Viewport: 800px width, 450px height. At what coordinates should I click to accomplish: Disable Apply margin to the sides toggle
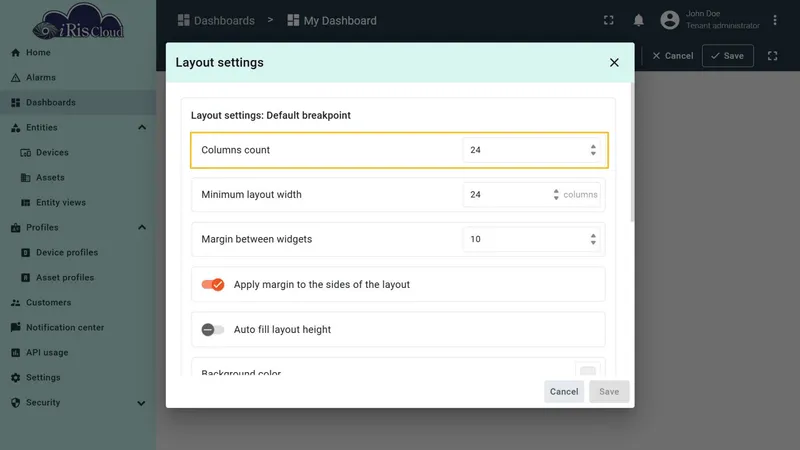[213, 284]
